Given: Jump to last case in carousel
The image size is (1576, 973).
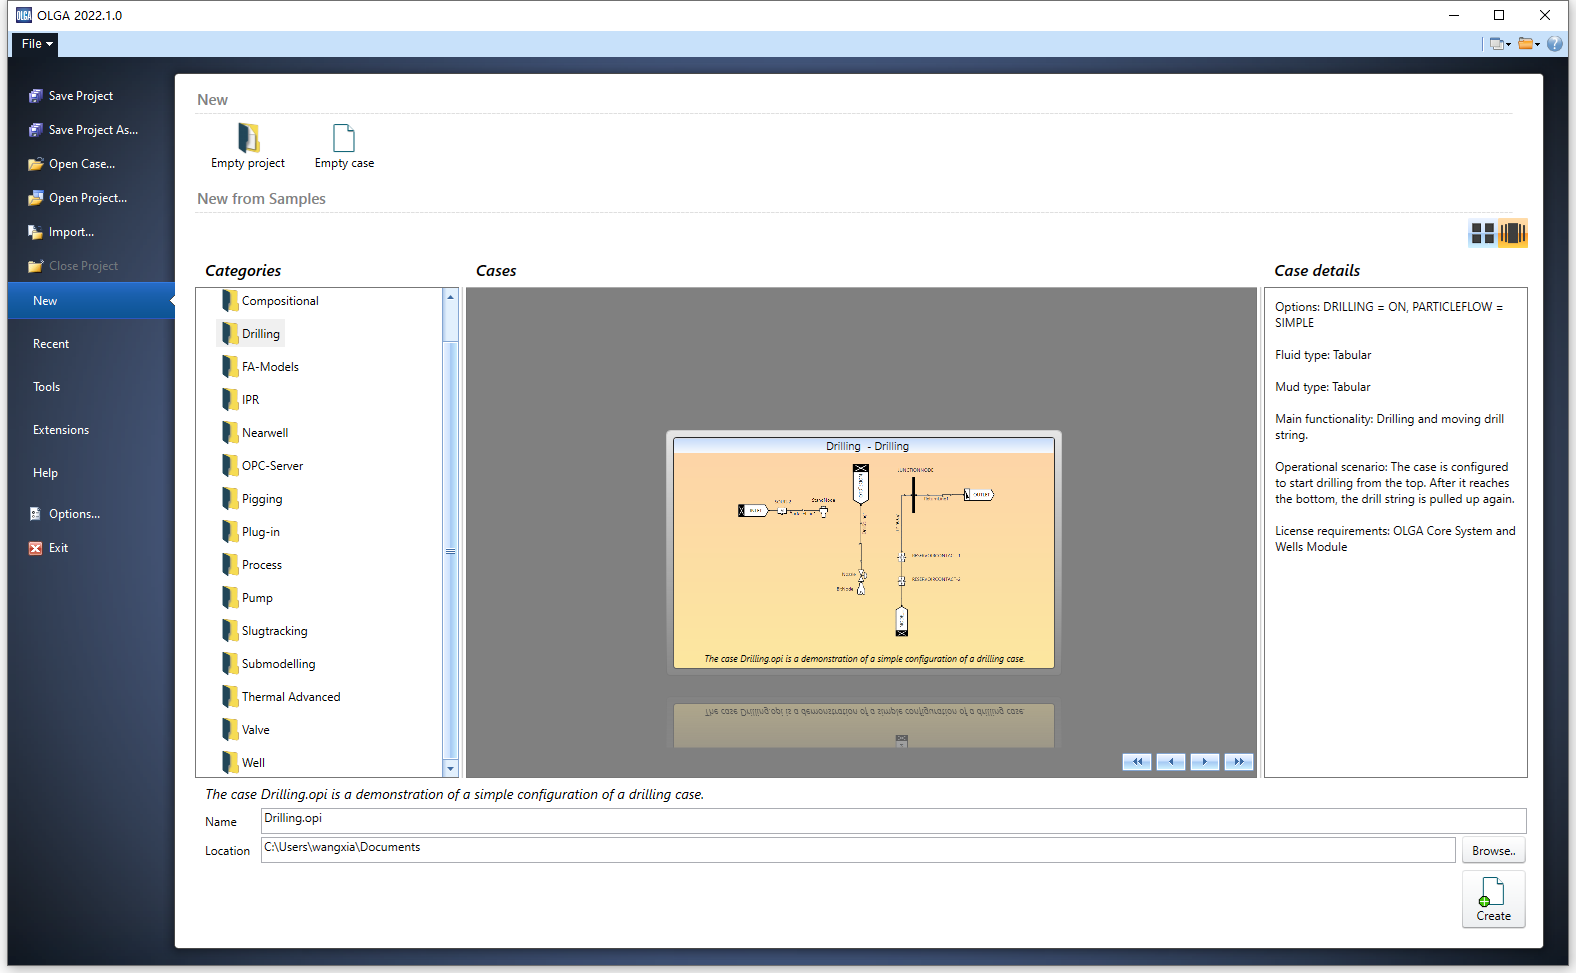Looking at the screenshot, I should [1239, 762].
